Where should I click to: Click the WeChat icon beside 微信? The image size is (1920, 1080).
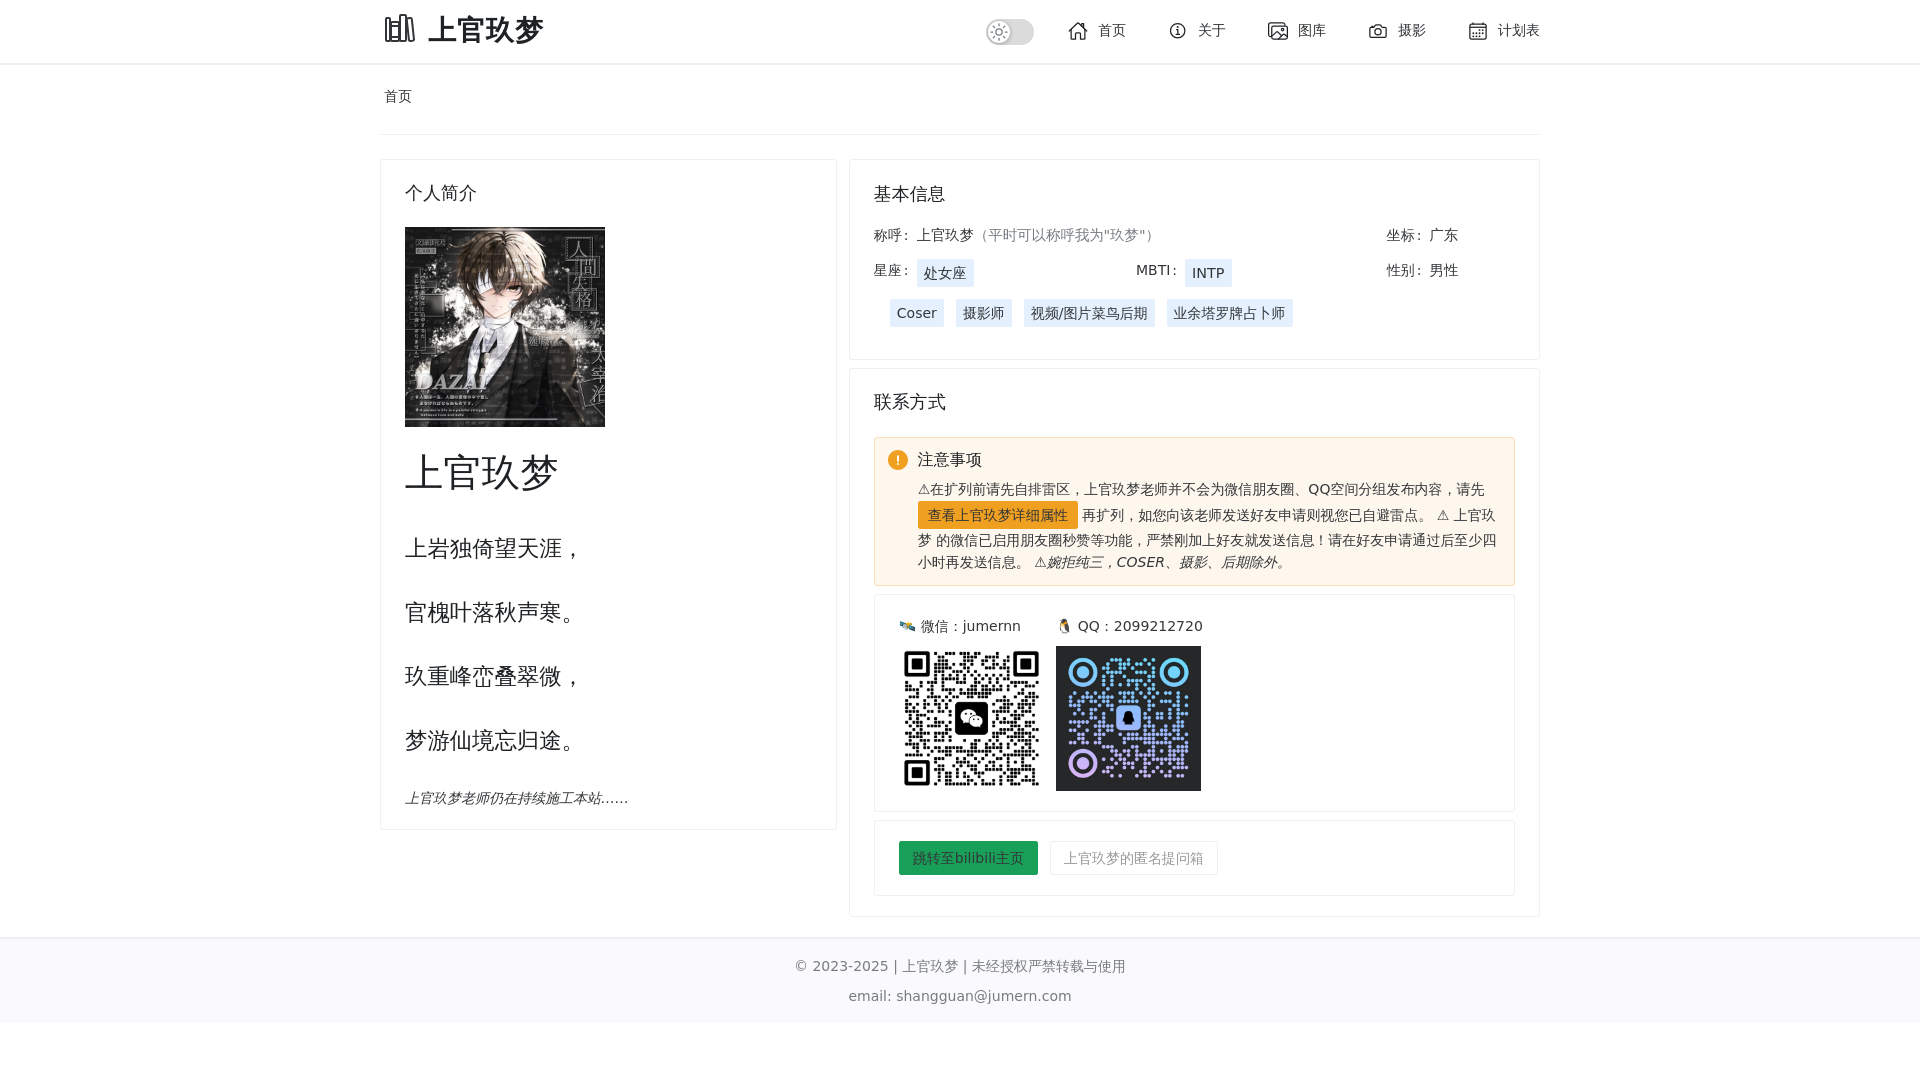pos(907,626)
